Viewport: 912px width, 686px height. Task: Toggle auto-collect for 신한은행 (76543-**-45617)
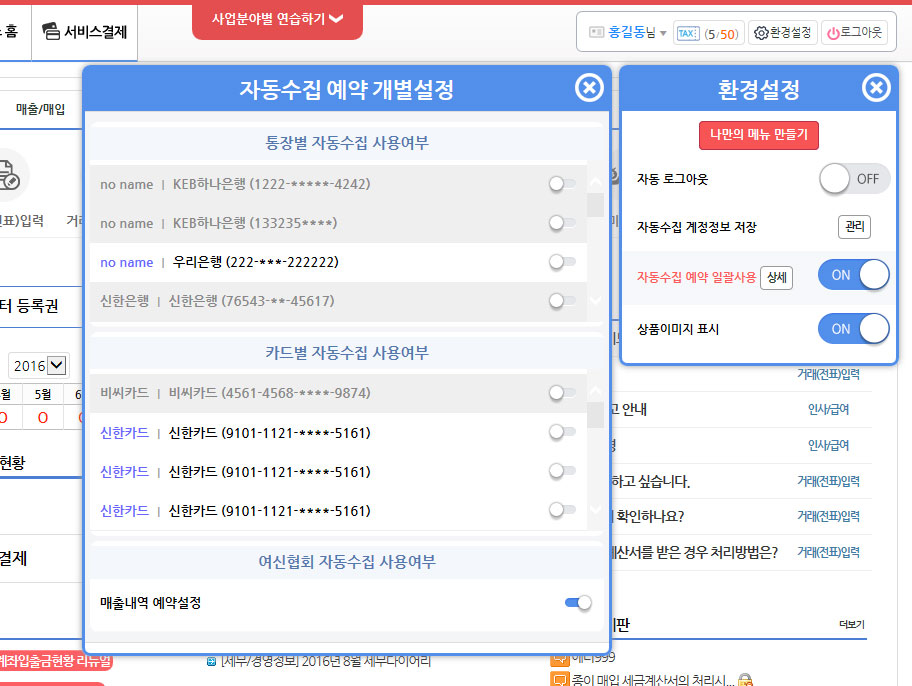pos(561,301)
